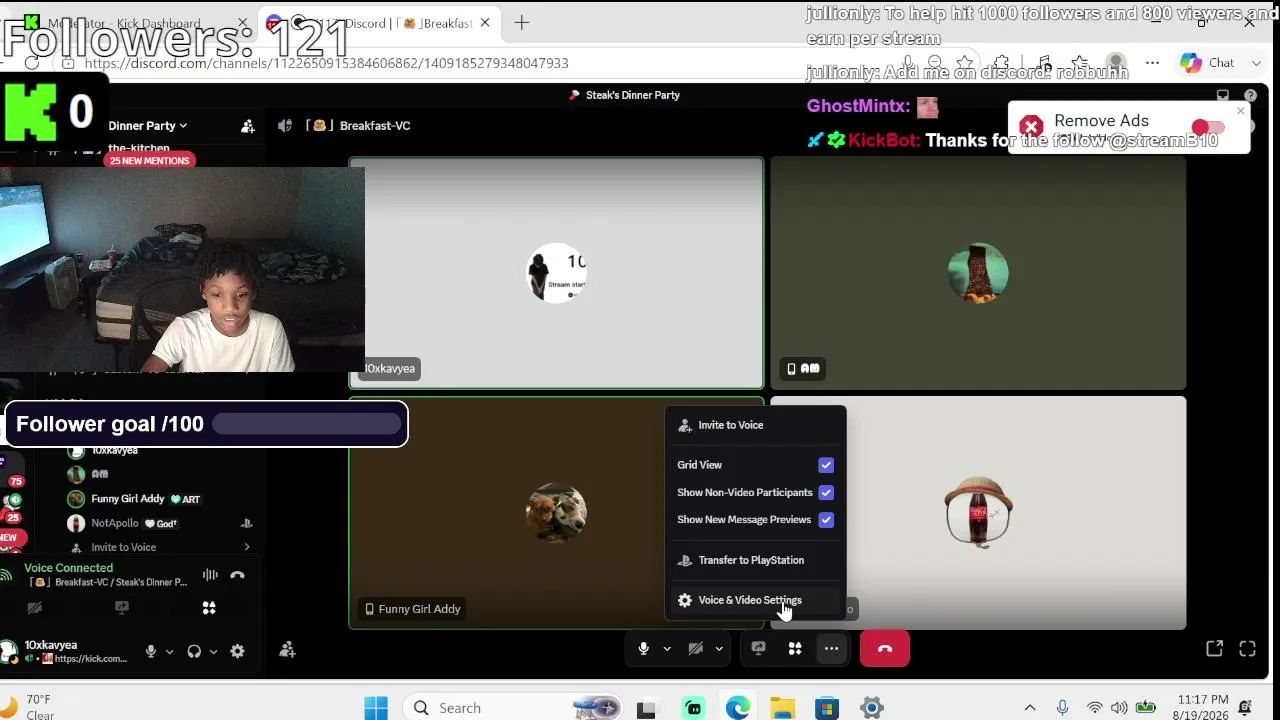The image size is (1280, 720).
Task: Share screen from the Voice Connected panel
Action: (x=122, y=608)
